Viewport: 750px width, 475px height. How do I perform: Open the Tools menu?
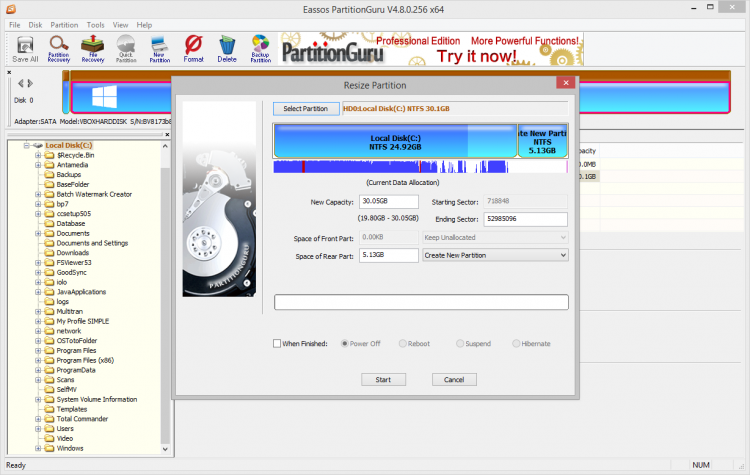(x=95, y=25)
